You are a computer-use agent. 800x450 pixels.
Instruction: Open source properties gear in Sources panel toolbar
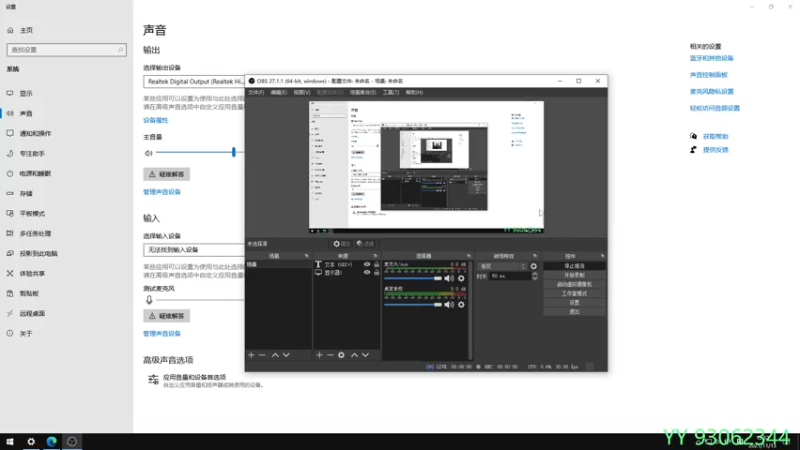[341, 355]
